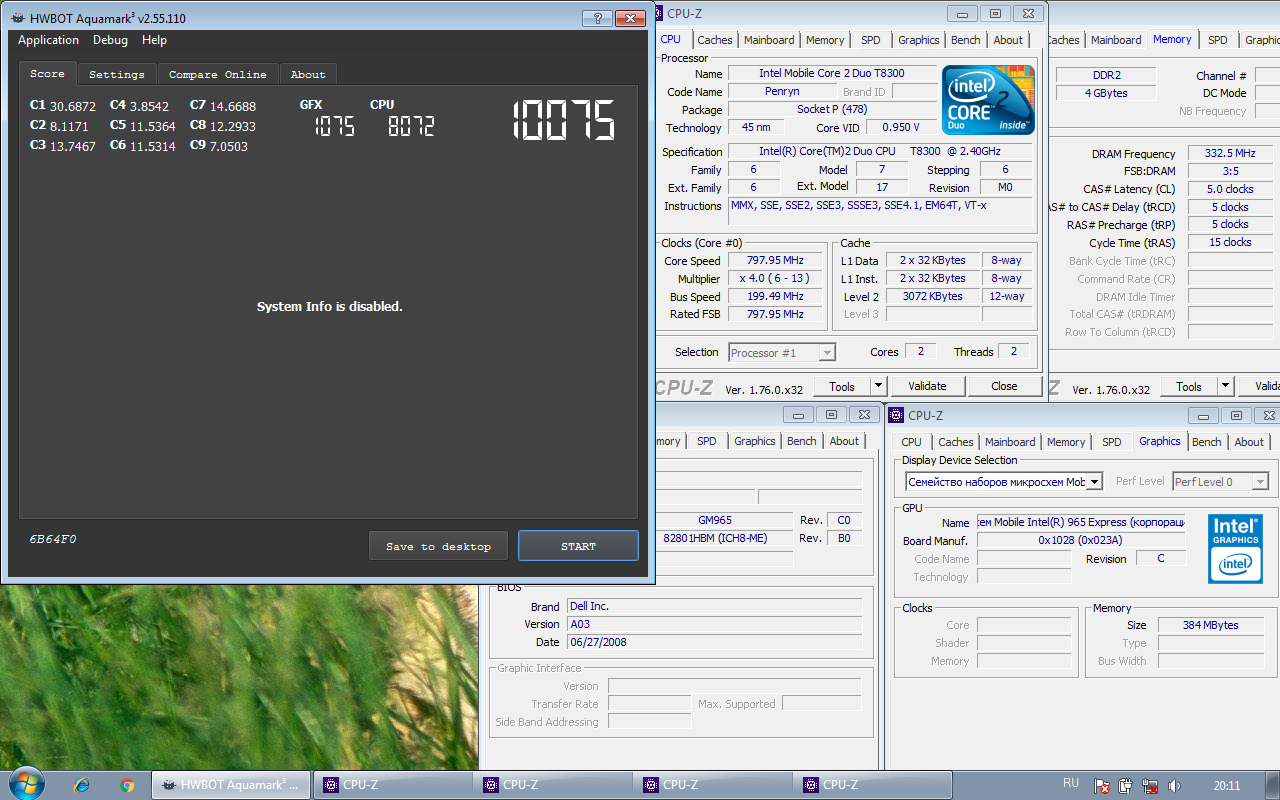This screenshot has width=1280, height=800.
Task: Click the question mark help button in HWBOT title bar
Action: [x=596, y=18]
